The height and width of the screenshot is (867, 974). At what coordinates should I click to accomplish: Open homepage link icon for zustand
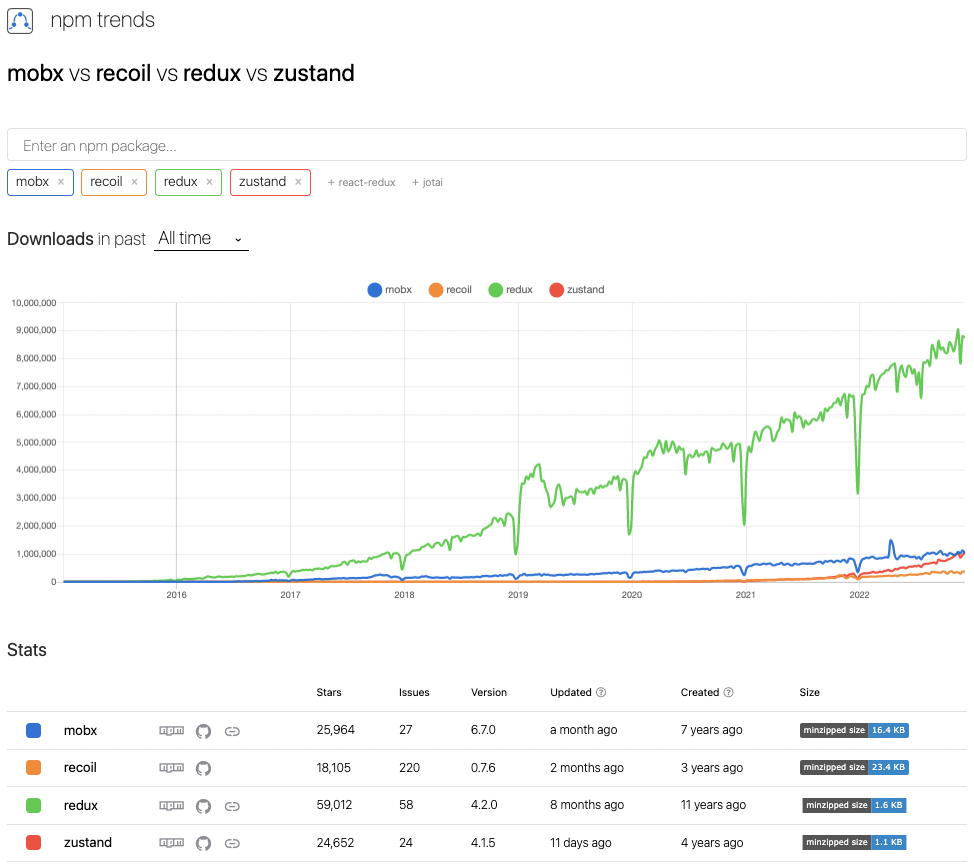232,843
